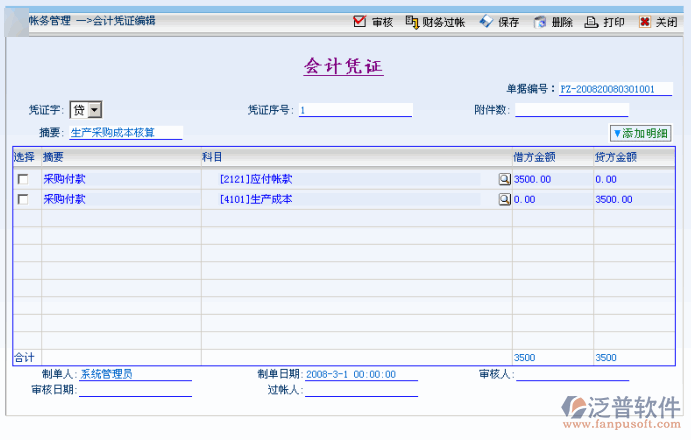Screen dimensions: 691x440
Task: Click the 删除 delete icon
Action: [540, 22]
